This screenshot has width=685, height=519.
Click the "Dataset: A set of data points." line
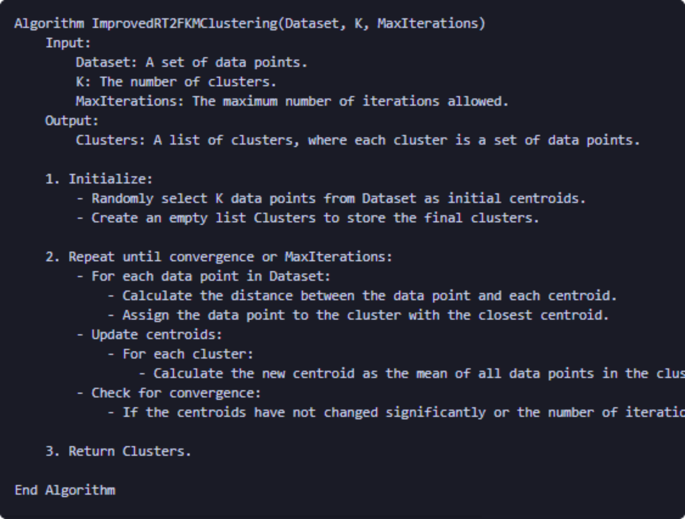click(x=192, y=62)
